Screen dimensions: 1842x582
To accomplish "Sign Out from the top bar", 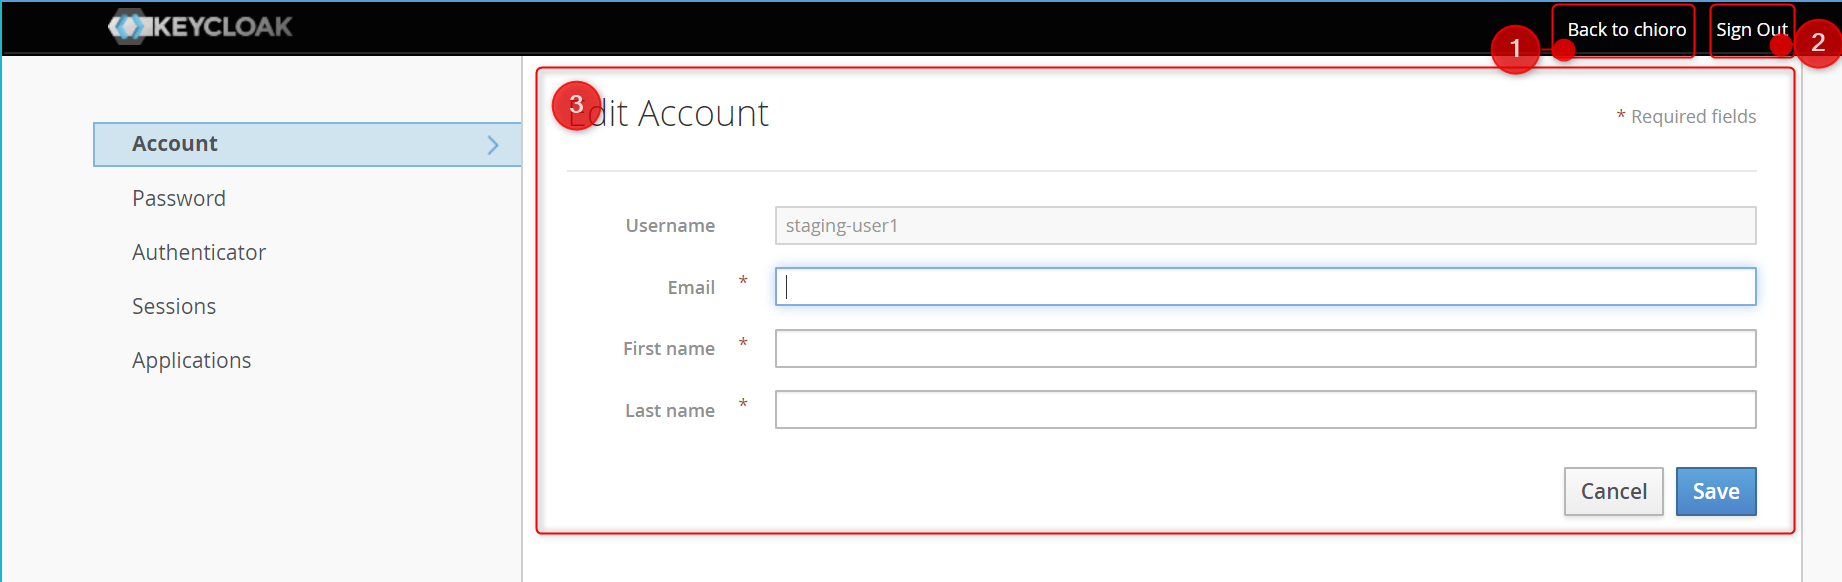I will click(1750, 30).
